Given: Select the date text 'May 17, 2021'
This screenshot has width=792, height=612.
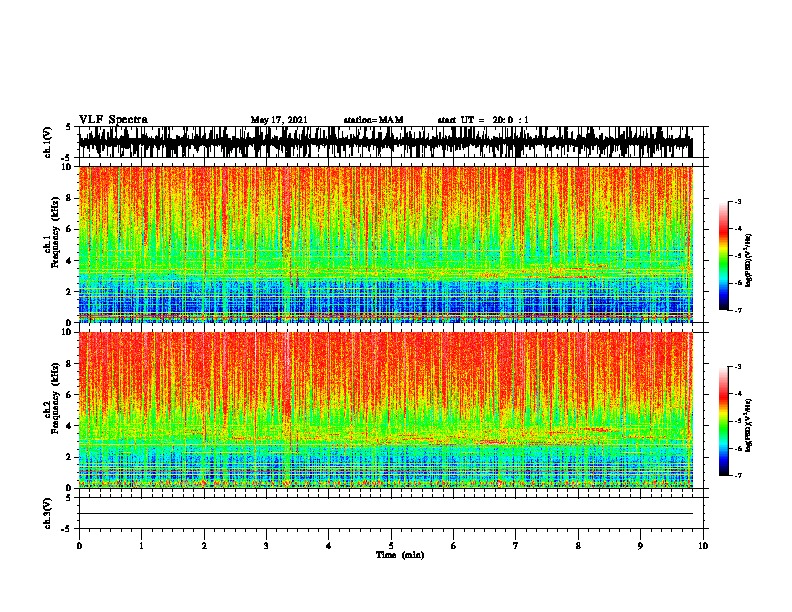Looking at the screenshot, I should (279, 120).
